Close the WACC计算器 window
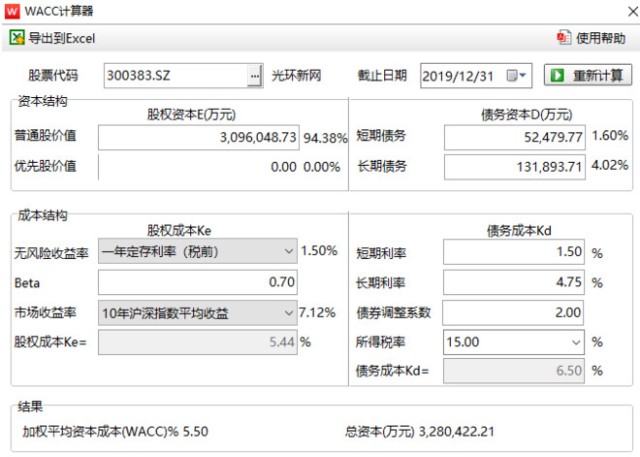Screen dimensions: 640x457 point(633,11)
